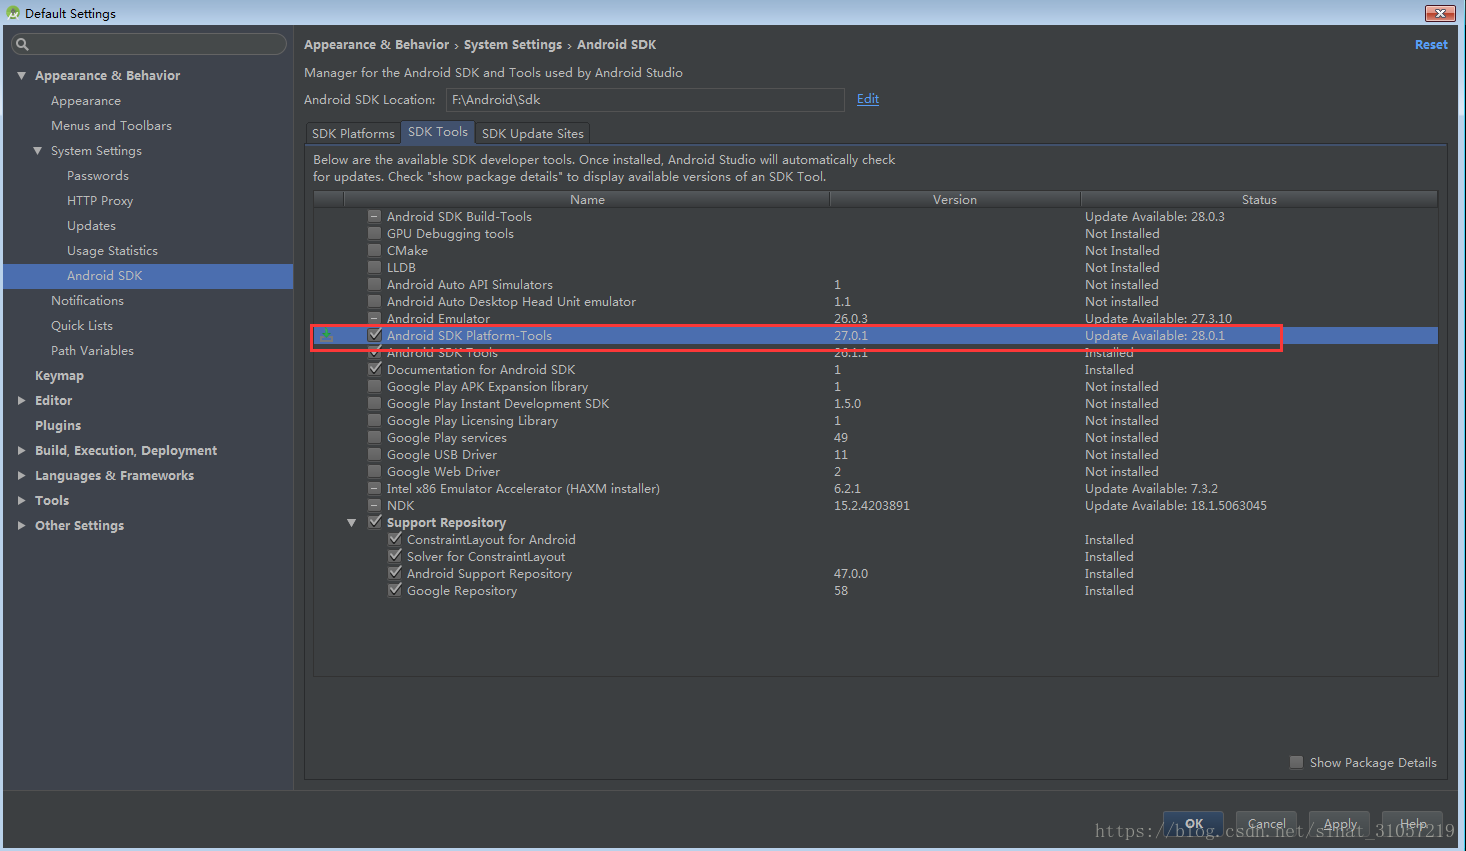
Task: Expand Other Settings group
Action: tap(21, 525)
